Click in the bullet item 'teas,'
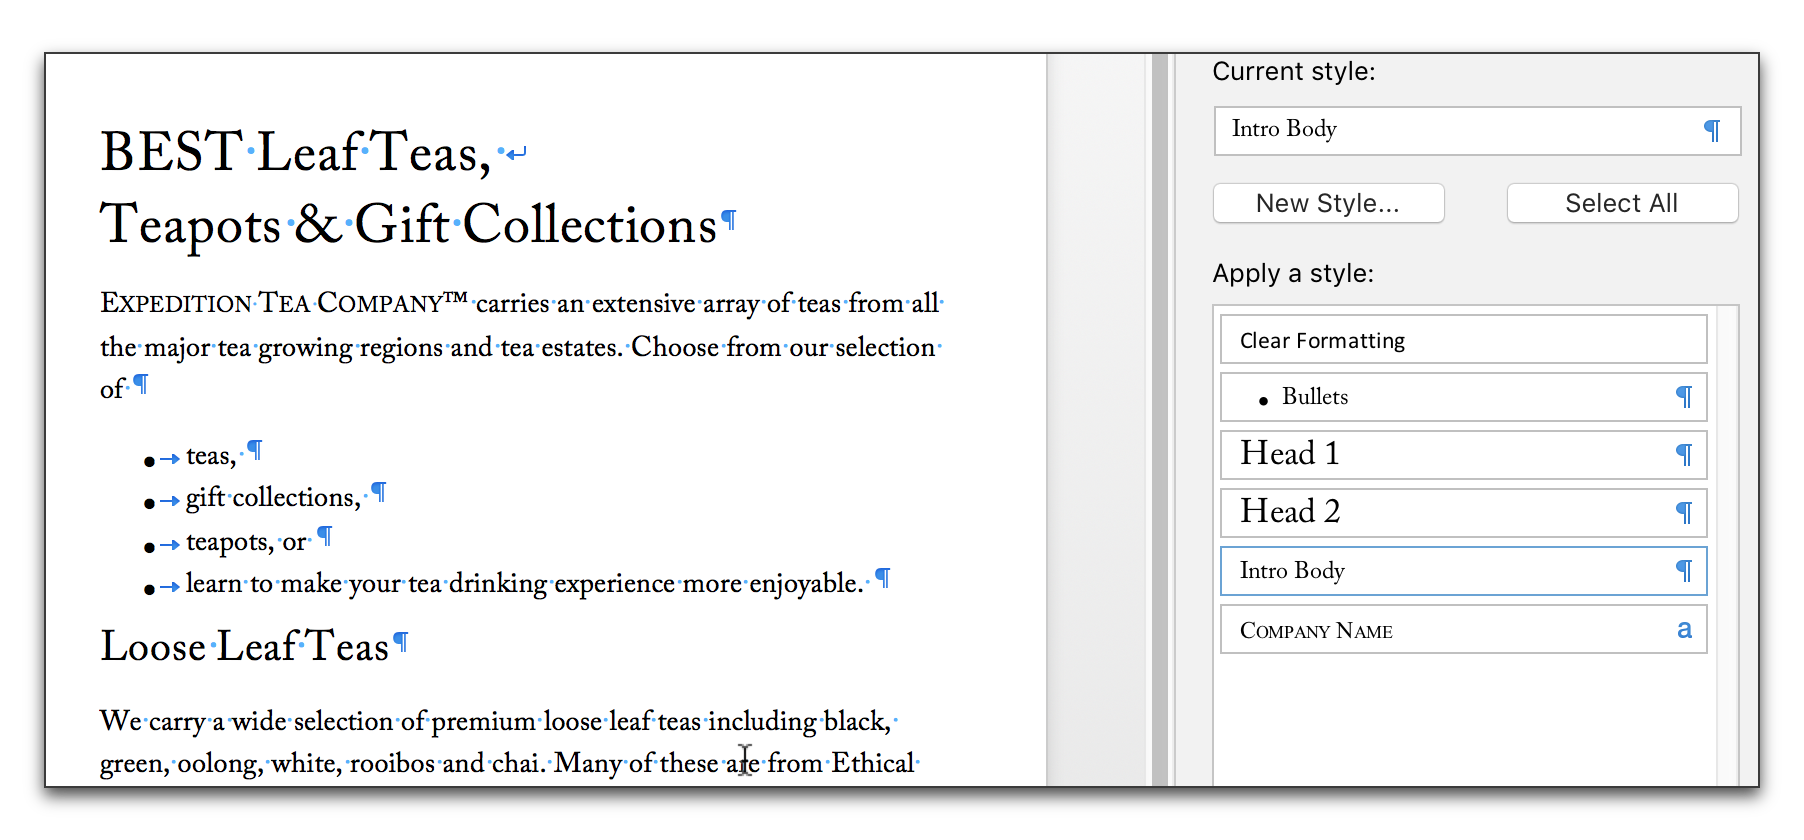The image size is (1804, 840). point(211,456)
